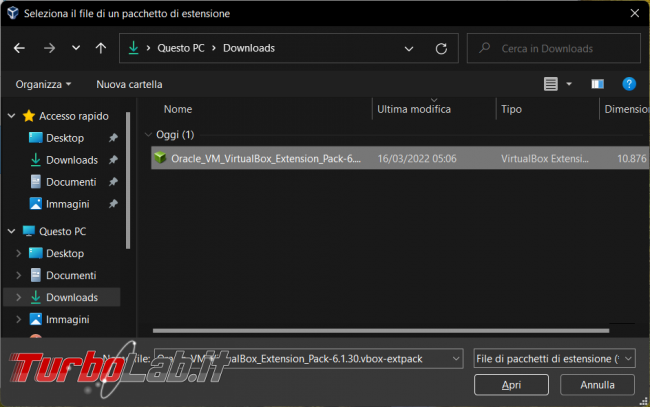The height and width of the screenshot is (407, 650).
Task: Open pinned Immagini under Accesso rapido
Action: pyautogui.click(x=68, y=204)
